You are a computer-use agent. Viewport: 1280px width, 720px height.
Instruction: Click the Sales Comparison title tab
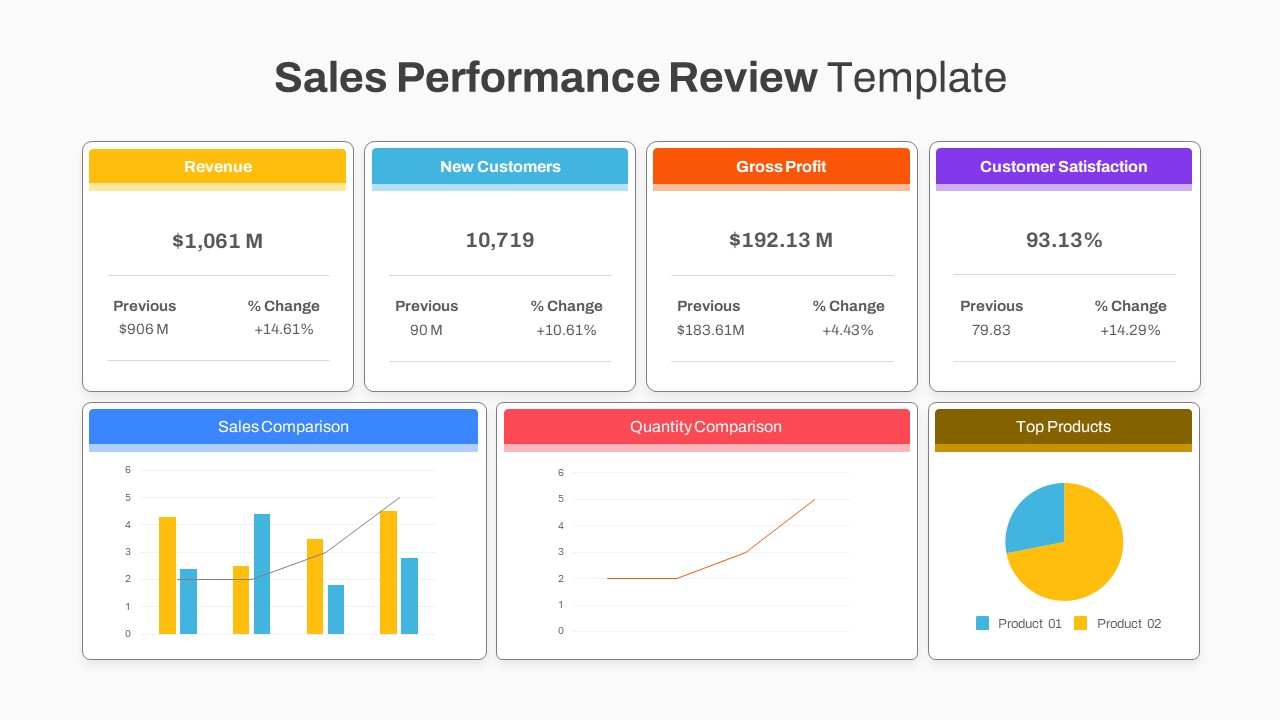point(284,427)
